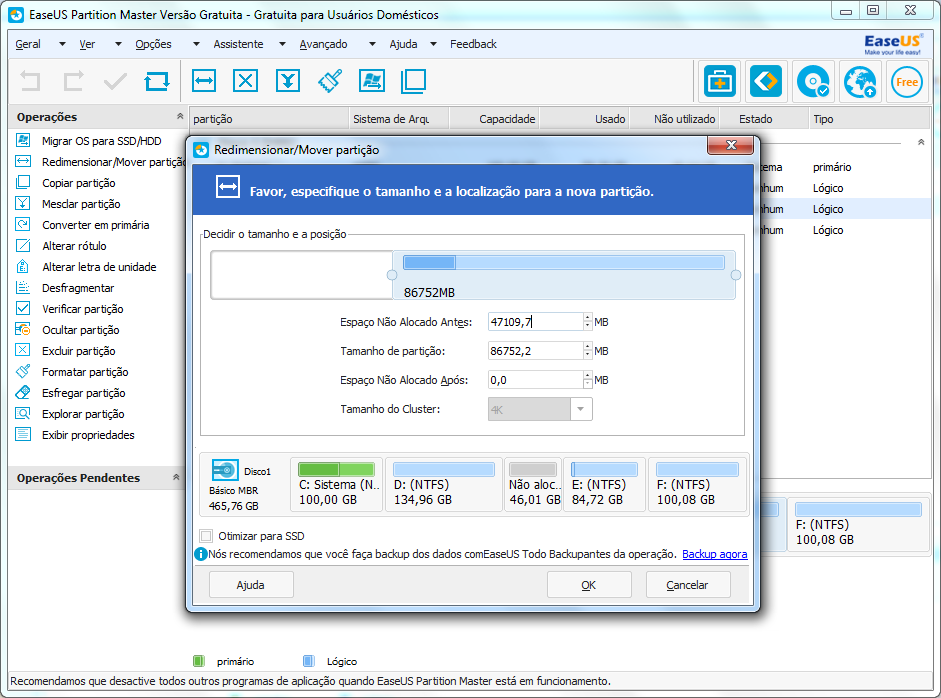Image resolution: width=941 pixels, height=698 pixels.
Task: Open the Opções menu
Action: coord(153,44)
